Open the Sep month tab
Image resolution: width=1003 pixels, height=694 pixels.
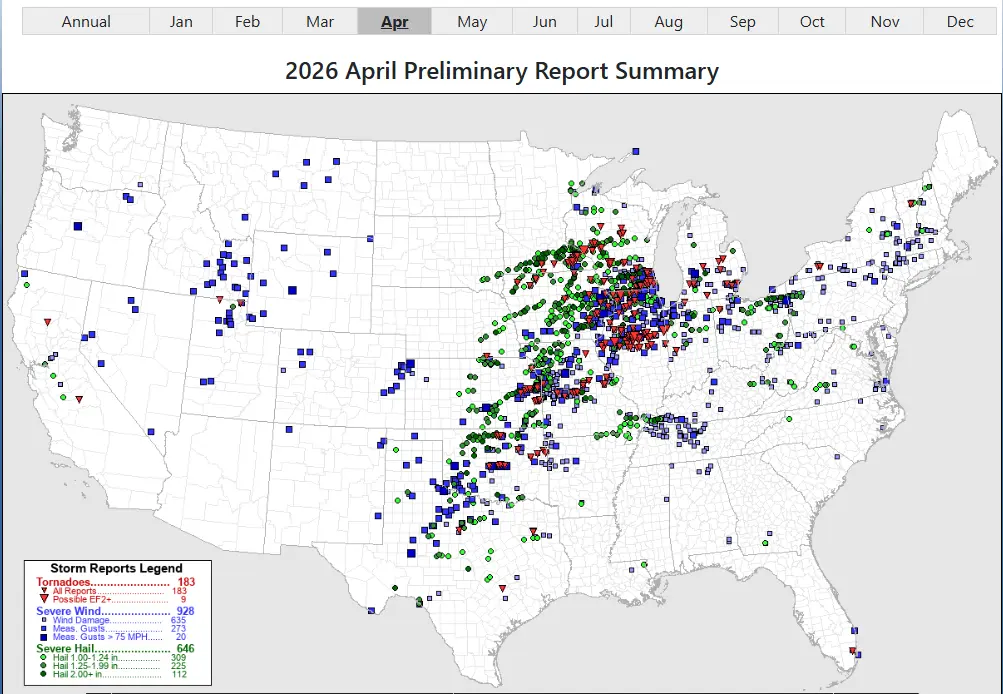(742, 22)
